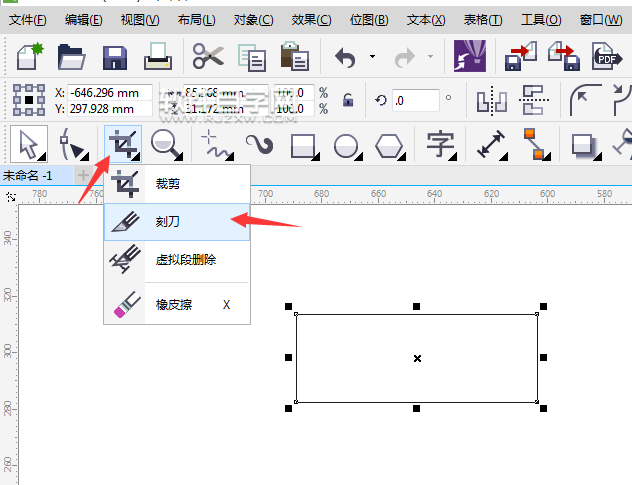632x485 pixels.
Task: Publish to PDF icon
Action: (607, 56)
